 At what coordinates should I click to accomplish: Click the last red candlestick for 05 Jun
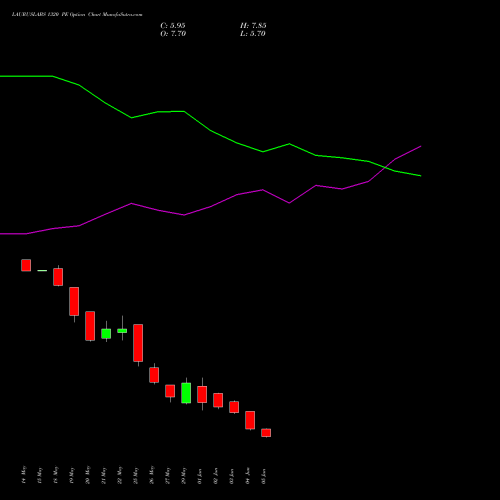click(266, 433)
